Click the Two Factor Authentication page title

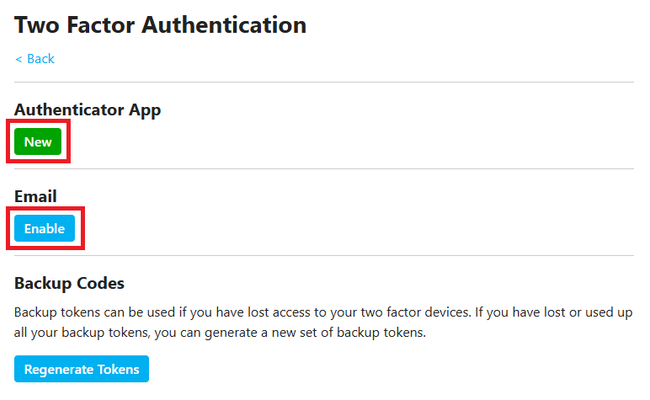pyautogui.click(x=160, y=24)
